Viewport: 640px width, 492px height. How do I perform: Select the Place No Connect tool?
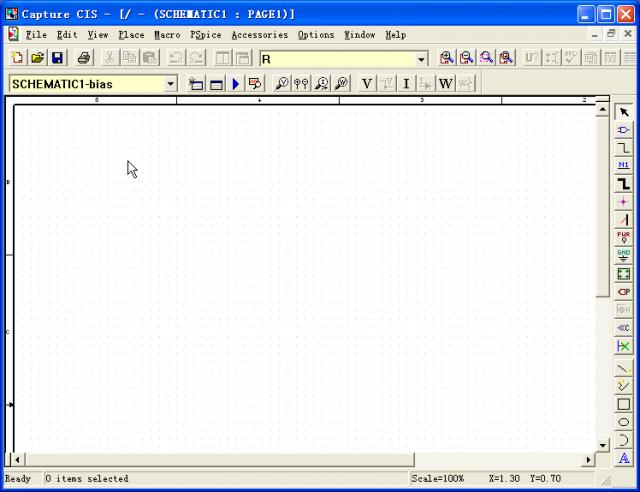click(x=624, y=346)
